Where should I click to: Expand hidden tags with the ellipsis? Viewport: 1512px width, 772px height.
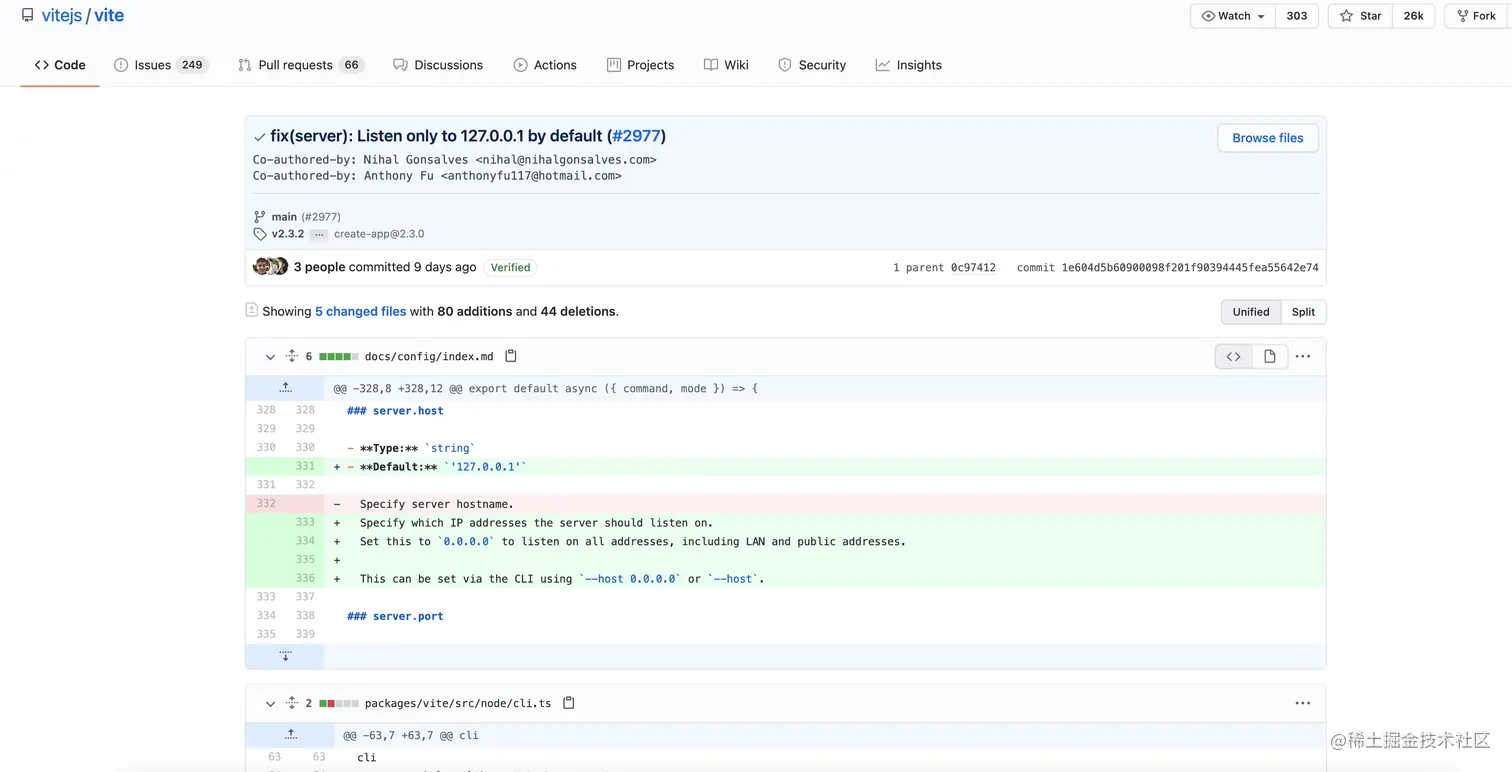pyautogui.click(x=319, y=234)
